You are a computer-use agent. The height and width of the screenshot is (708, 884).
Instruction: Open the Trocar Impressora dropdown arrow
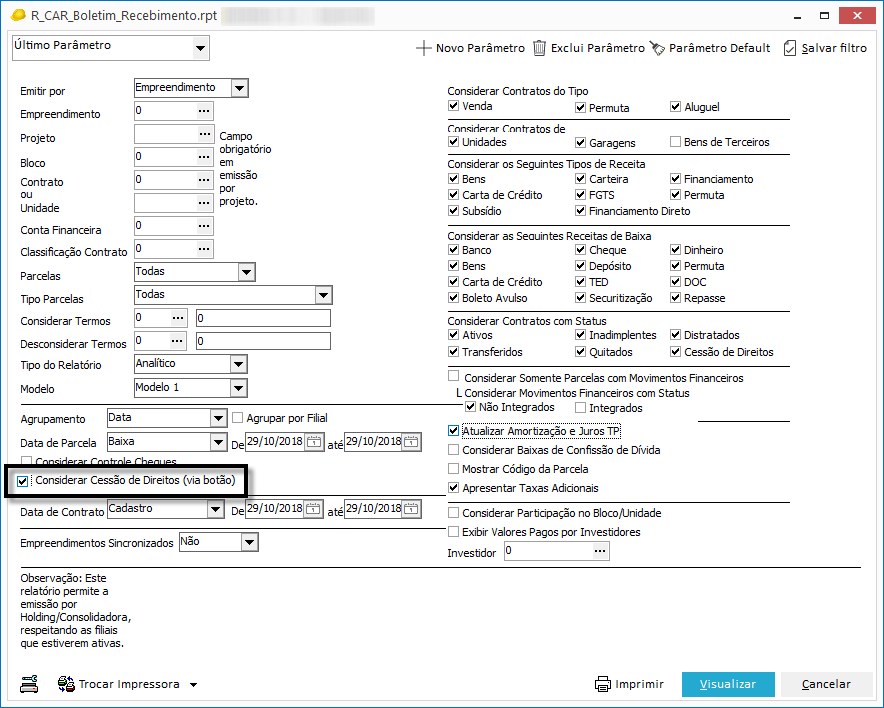click(193, 685)
